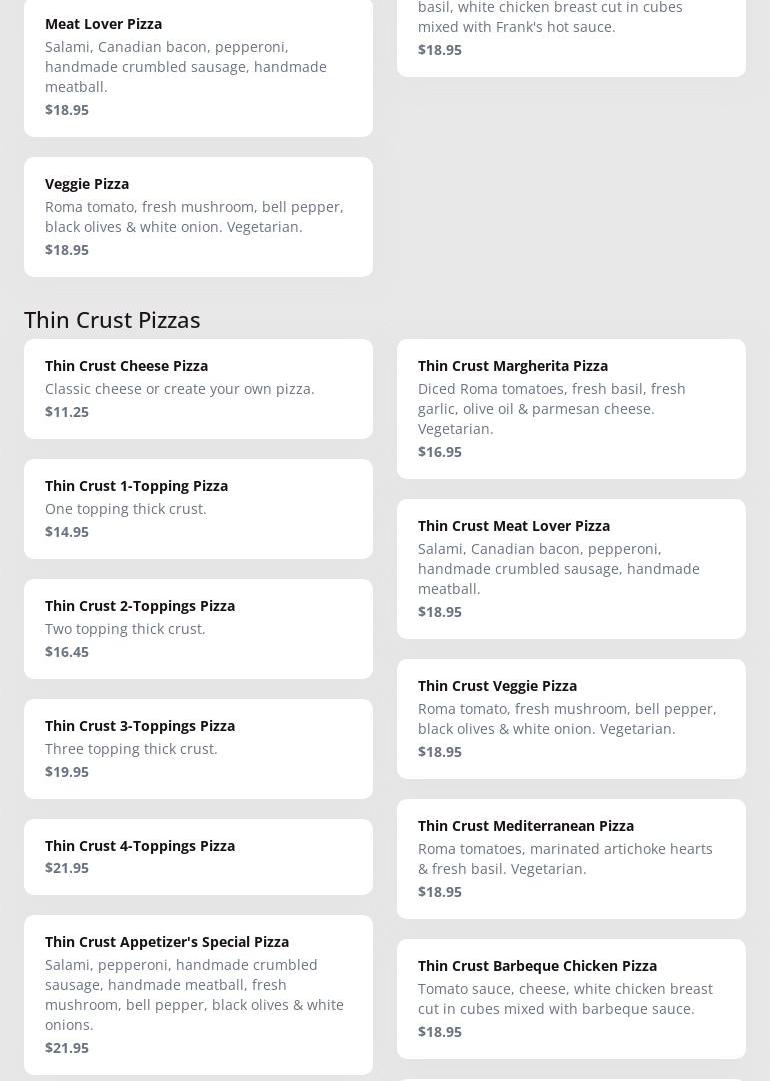Choose Thin Crust Meat Lover Pizza
770x1081 pixels.
pos(570,568)
